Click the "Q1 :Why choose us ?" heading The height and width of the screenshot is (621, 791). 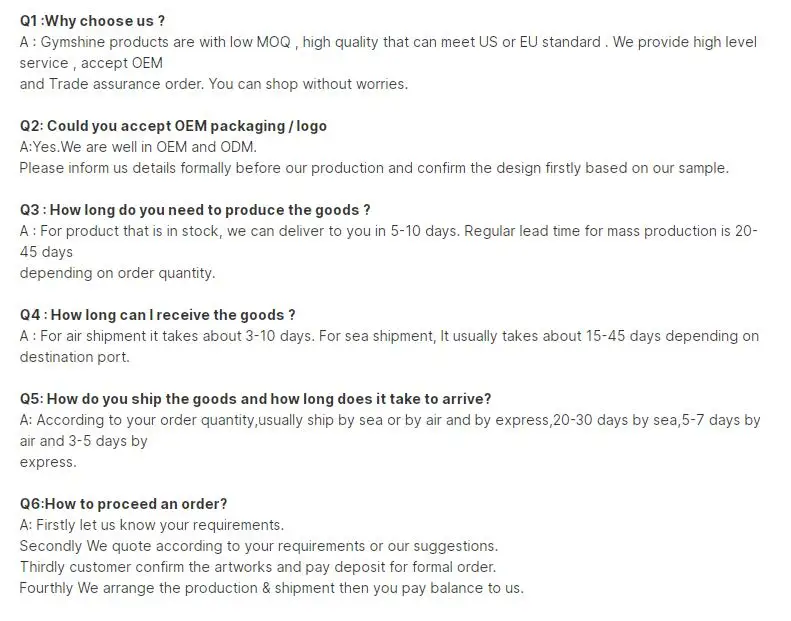[x=92, y=20]
